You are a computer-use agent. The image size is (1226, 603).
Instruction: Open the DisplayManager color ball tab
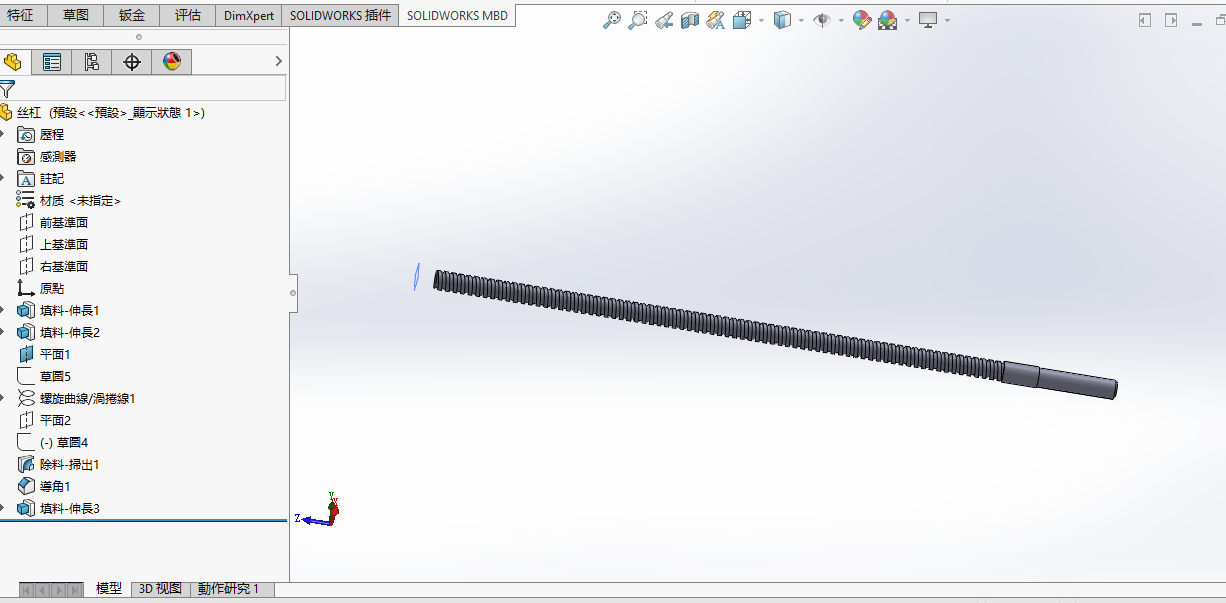pyautogui.click(x=171, y=62)
